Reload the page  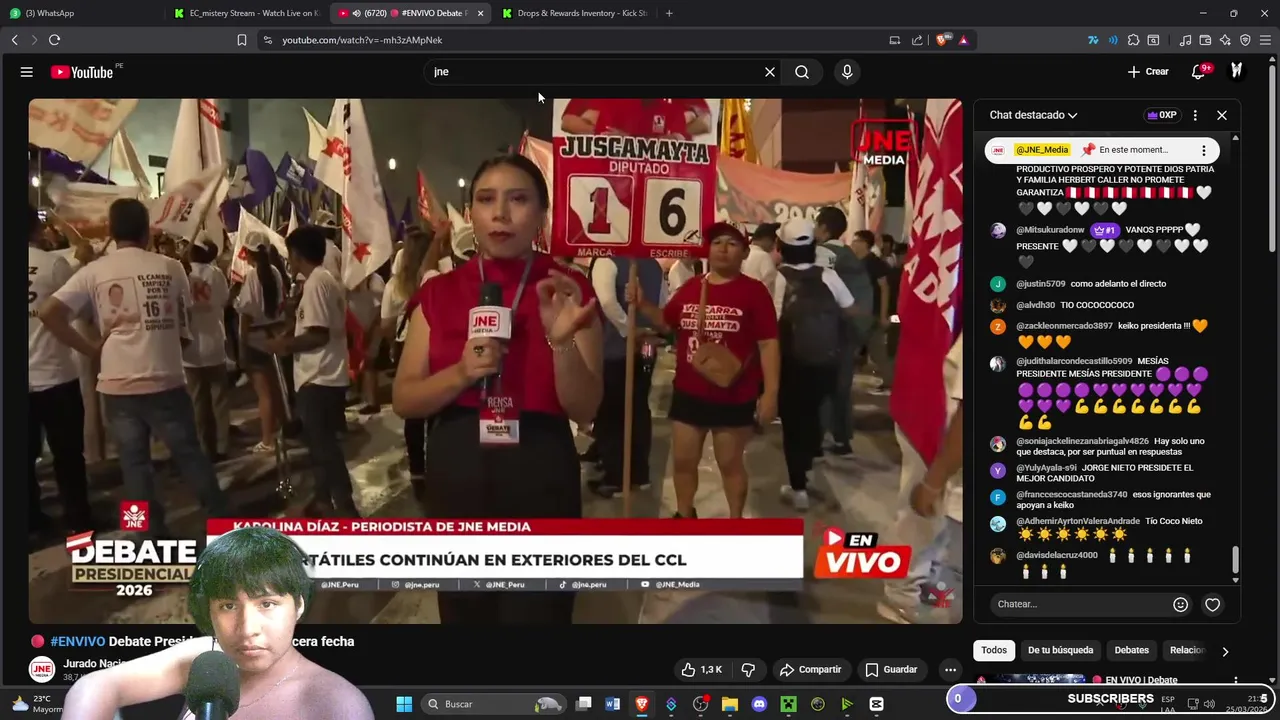point(54,40)
